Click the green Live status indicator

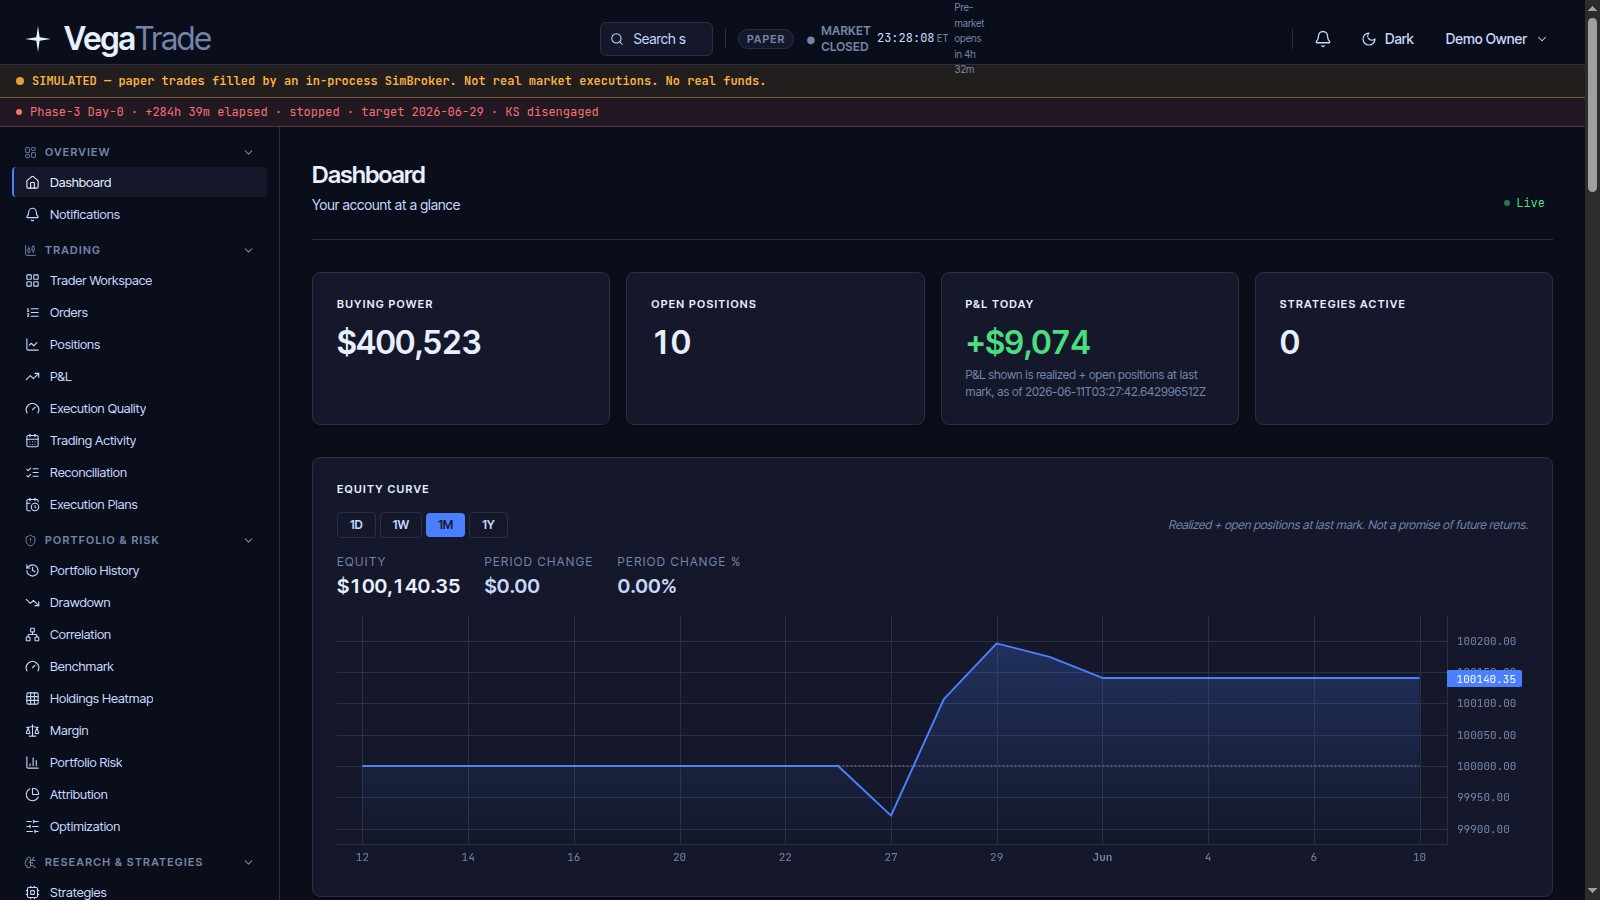(x=1524, y=203)
